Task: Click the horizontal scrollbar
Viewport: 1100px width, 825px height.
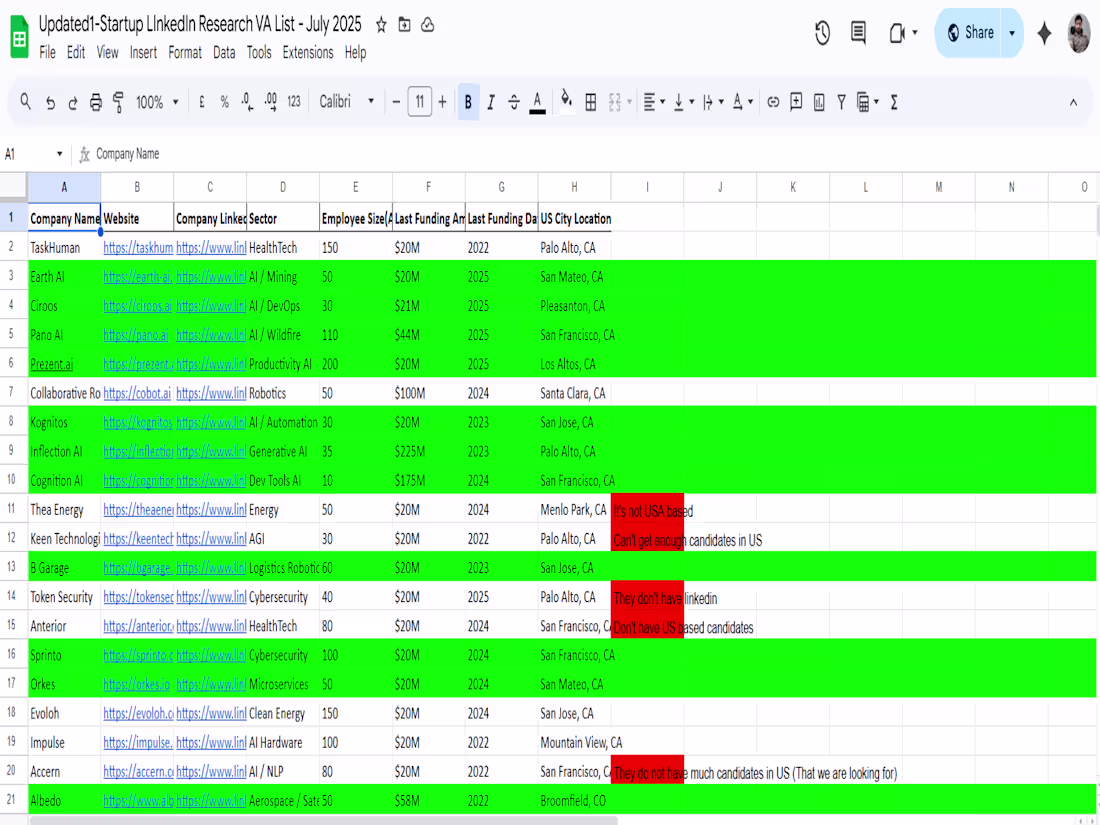Action: [324, 820]
